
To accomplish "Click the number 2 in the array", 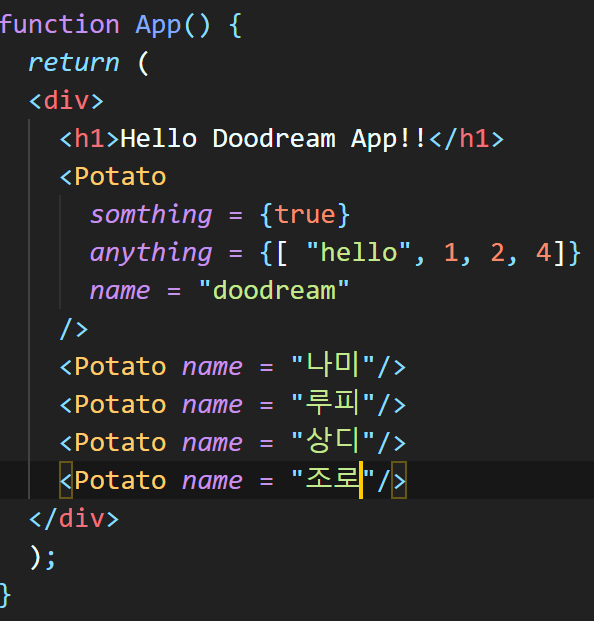I will [x=497, y=253].
